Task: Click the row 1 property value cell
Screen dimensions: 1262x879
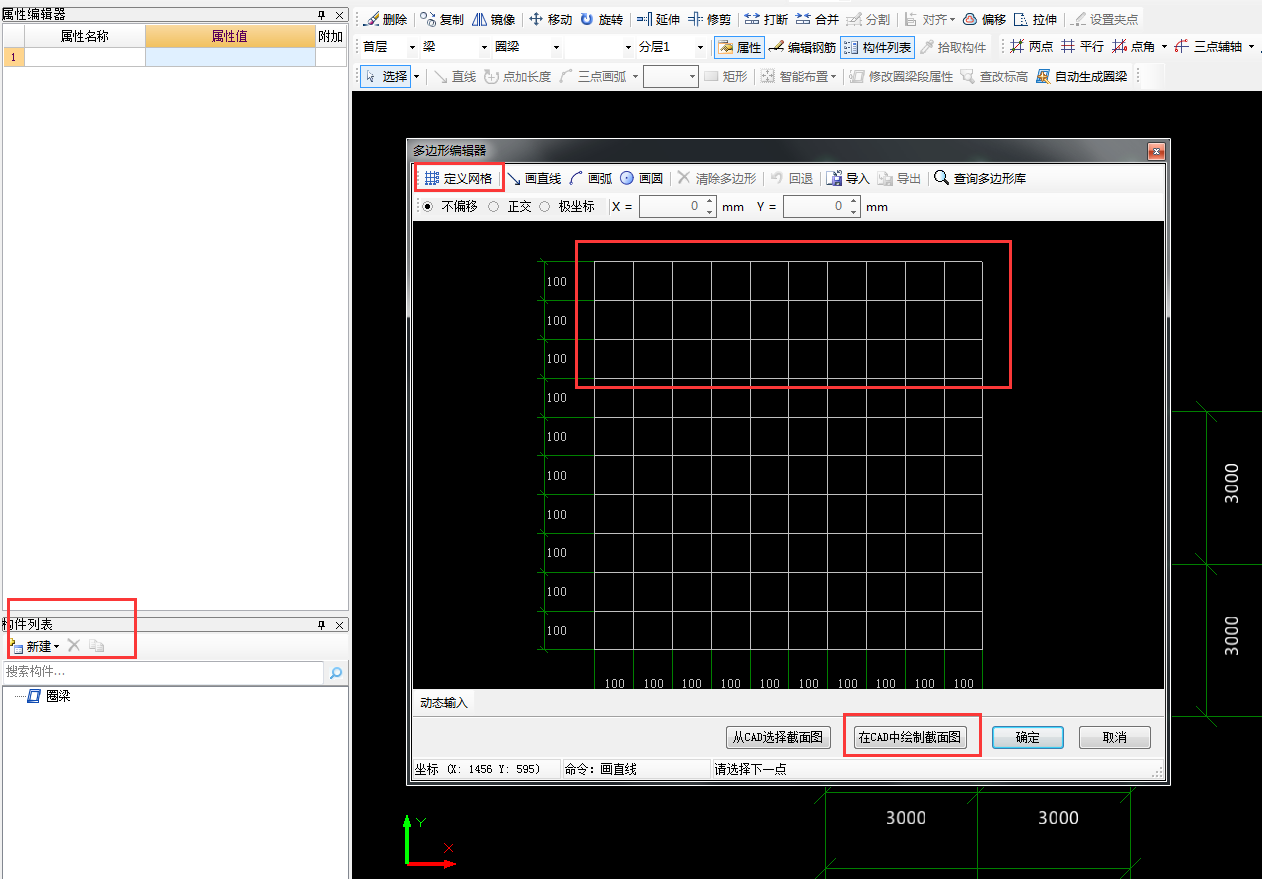Action: [230, 57]
